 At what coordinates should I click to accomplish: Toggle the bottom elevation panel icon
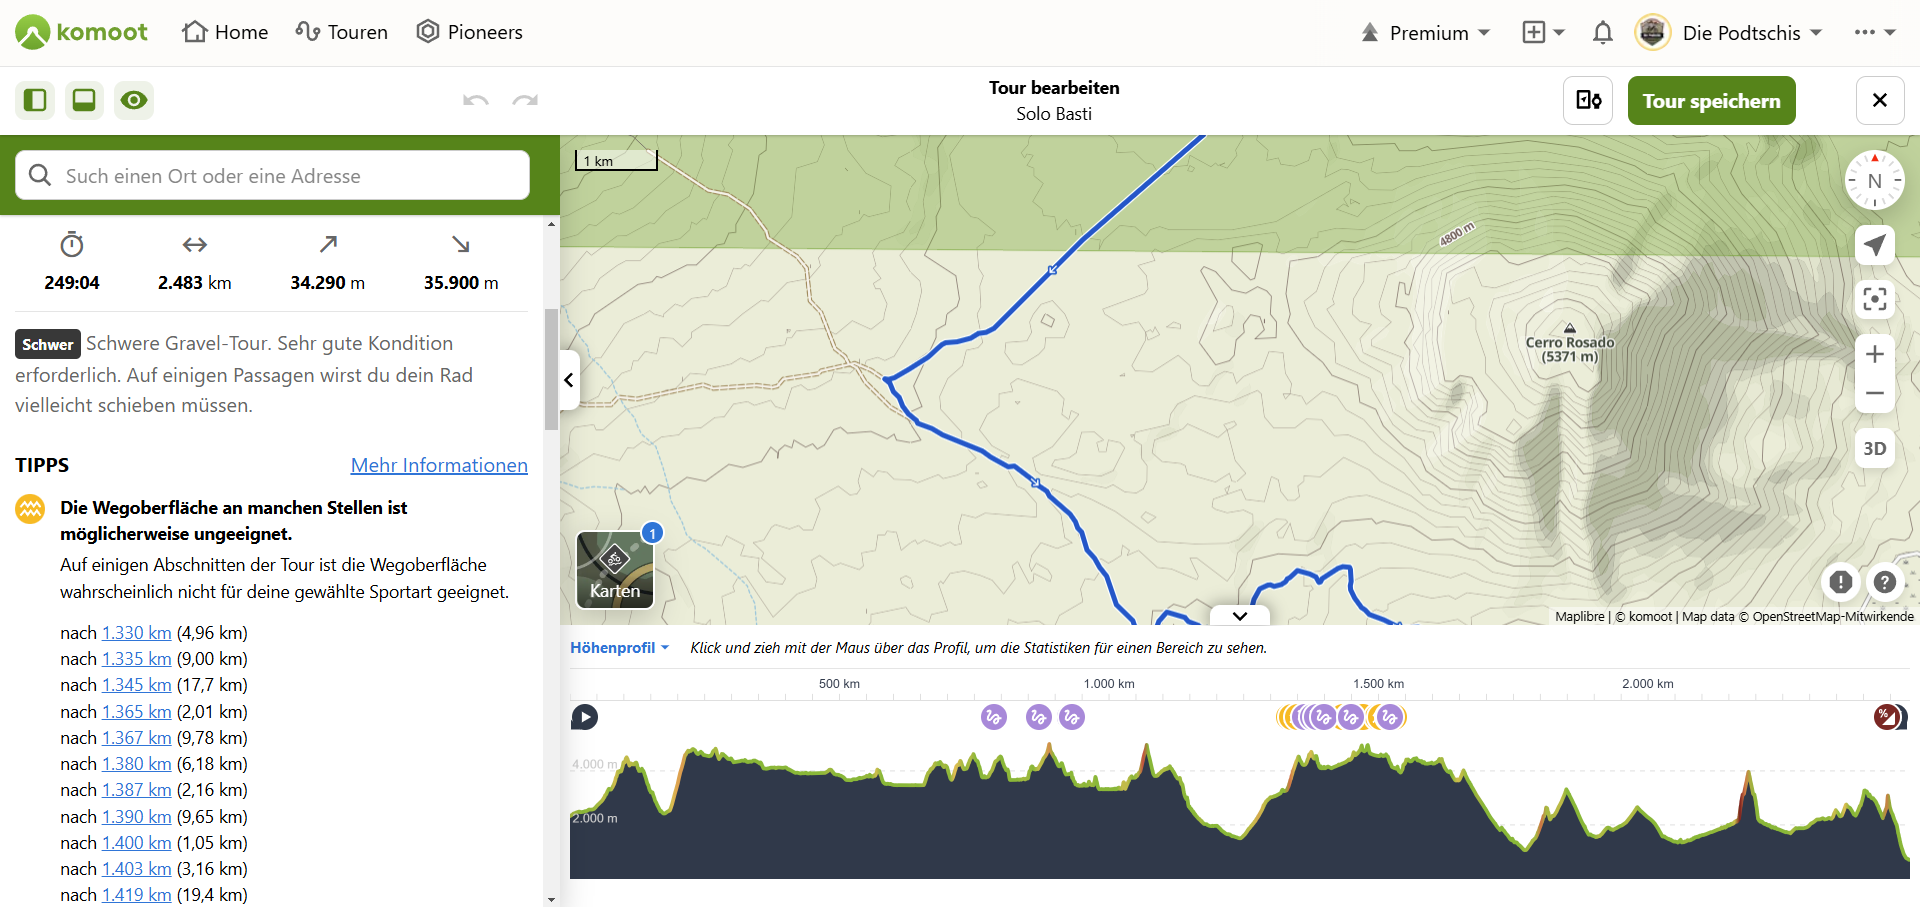click(84, 100)
